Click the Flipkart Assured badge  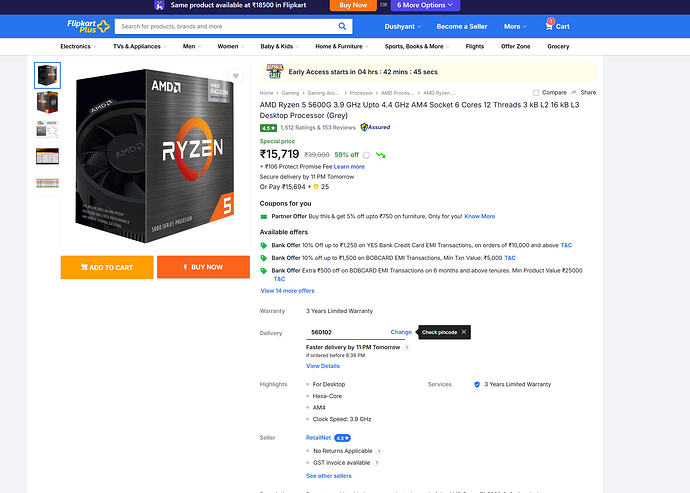(376, 128)
